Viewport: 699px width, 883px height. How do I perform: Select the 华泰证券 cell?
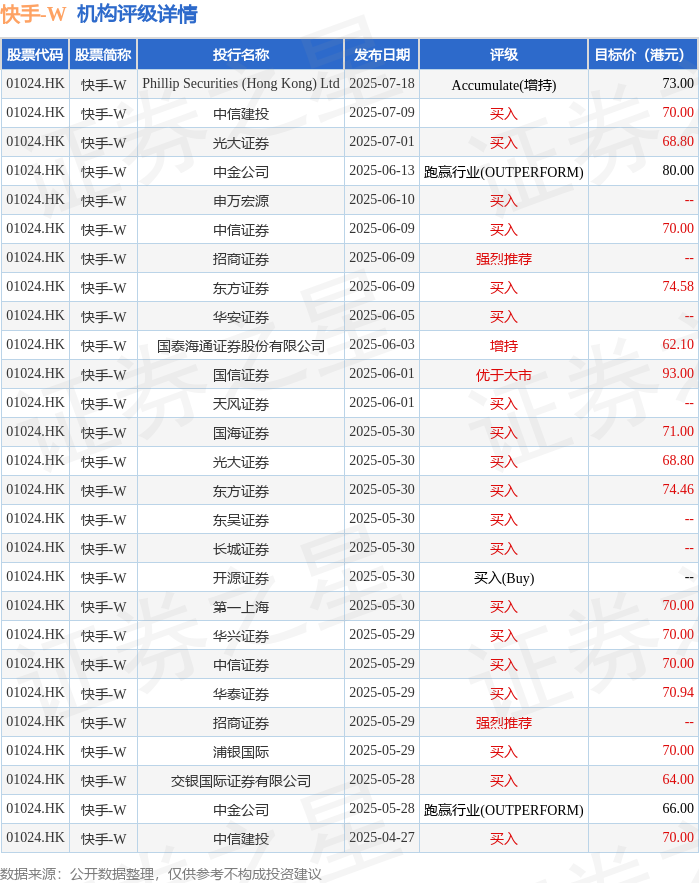point(241,694)
